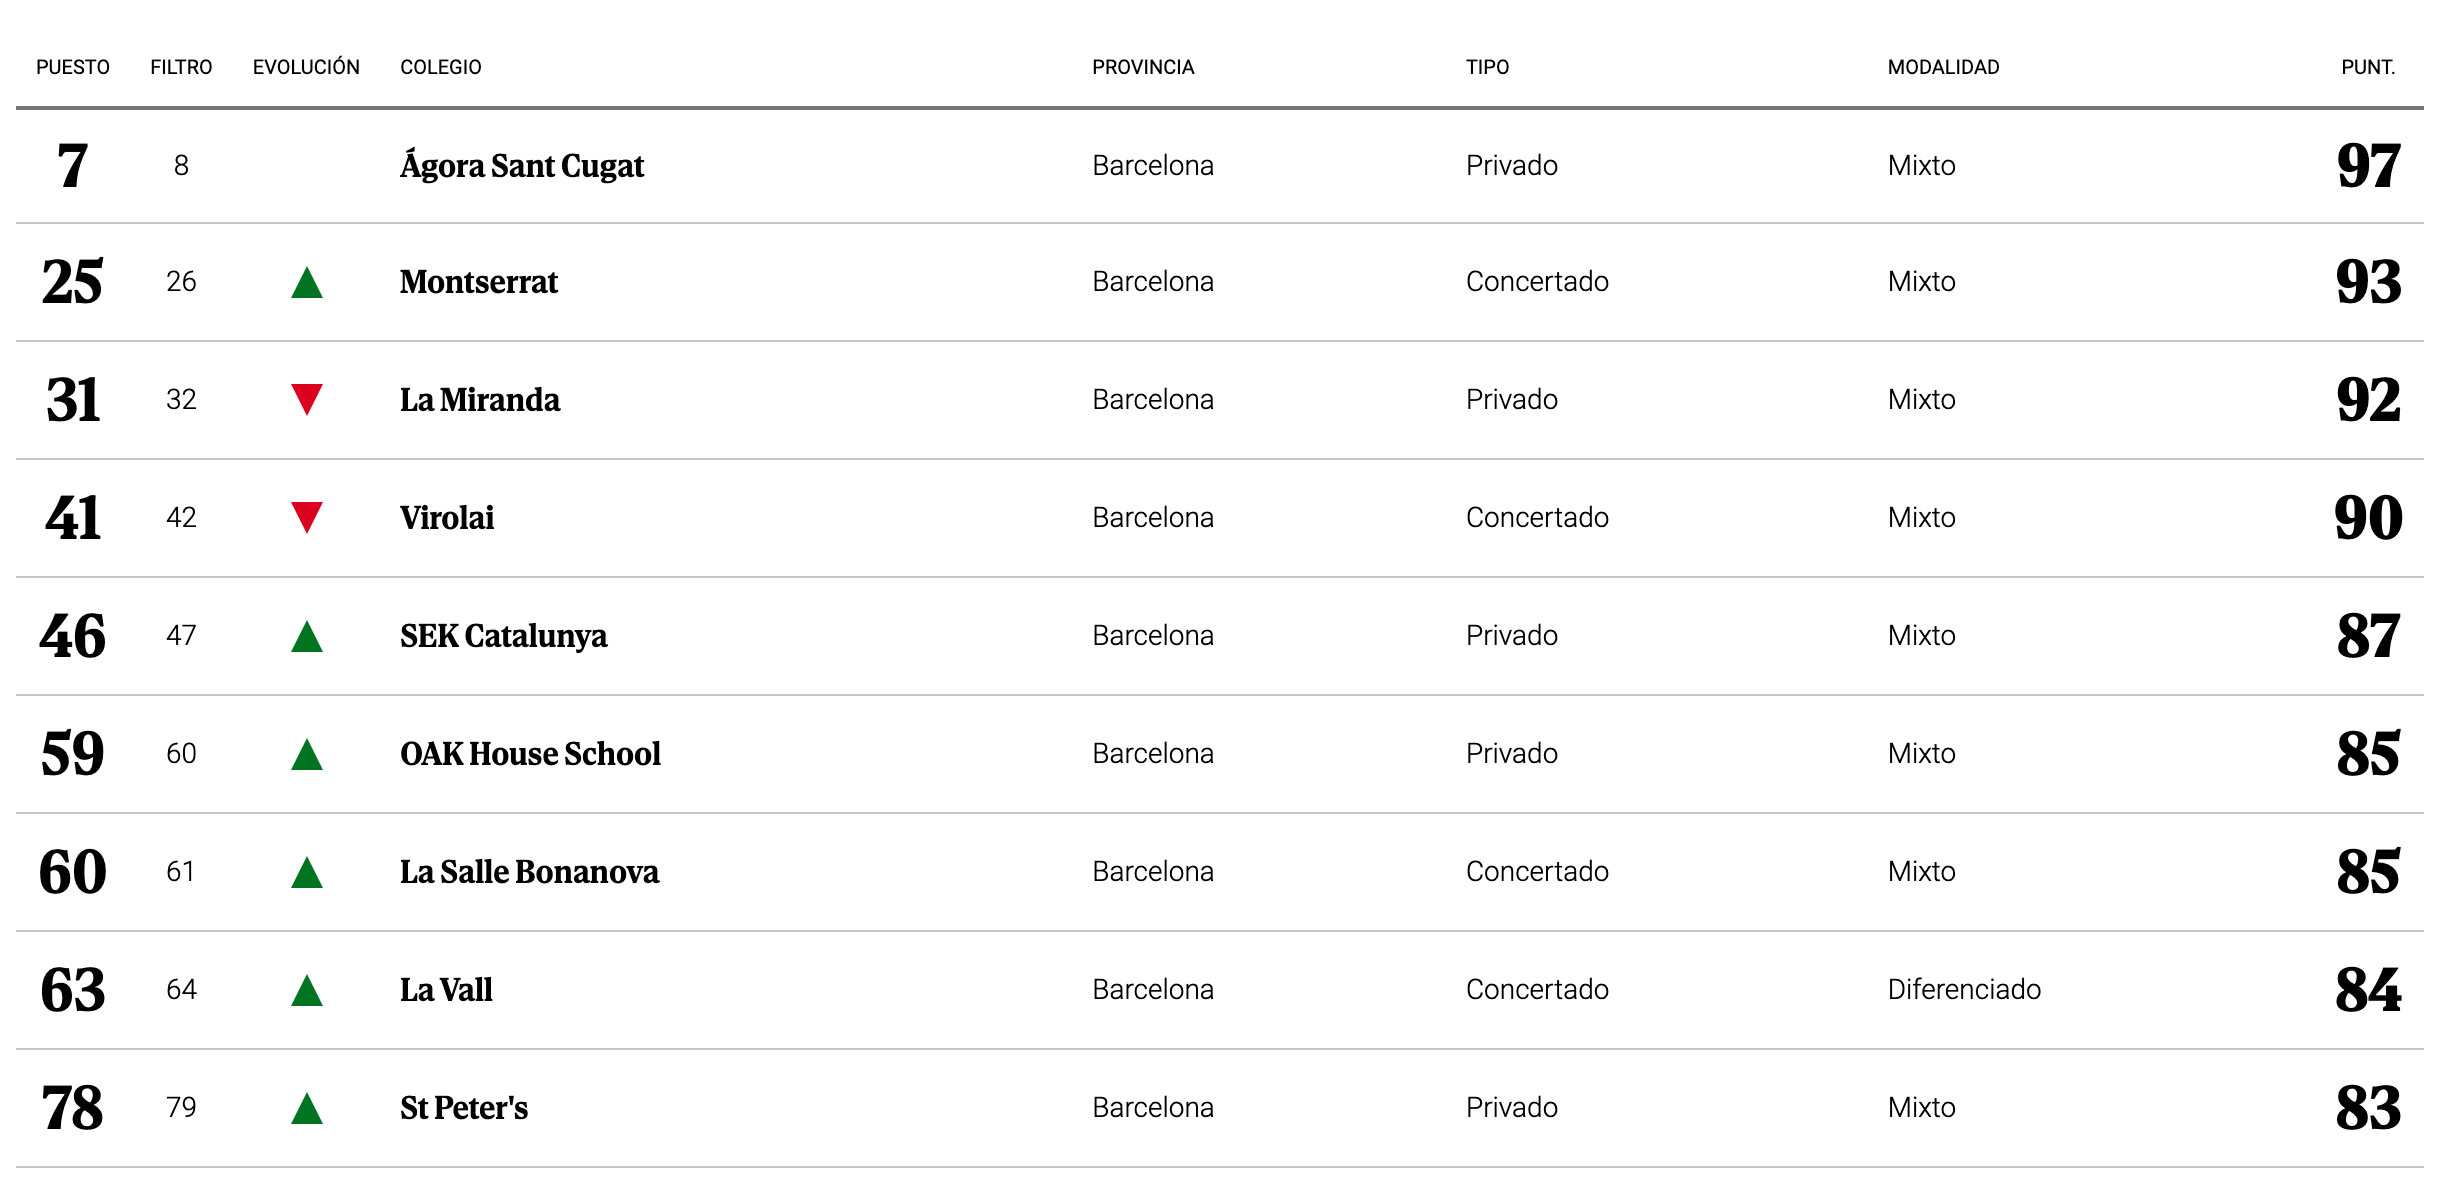Click the green up arrow beside La Salle Bonanova
Image resolution: width=2449 pixels, height=1178 pixels.
[x=307, y=873]
